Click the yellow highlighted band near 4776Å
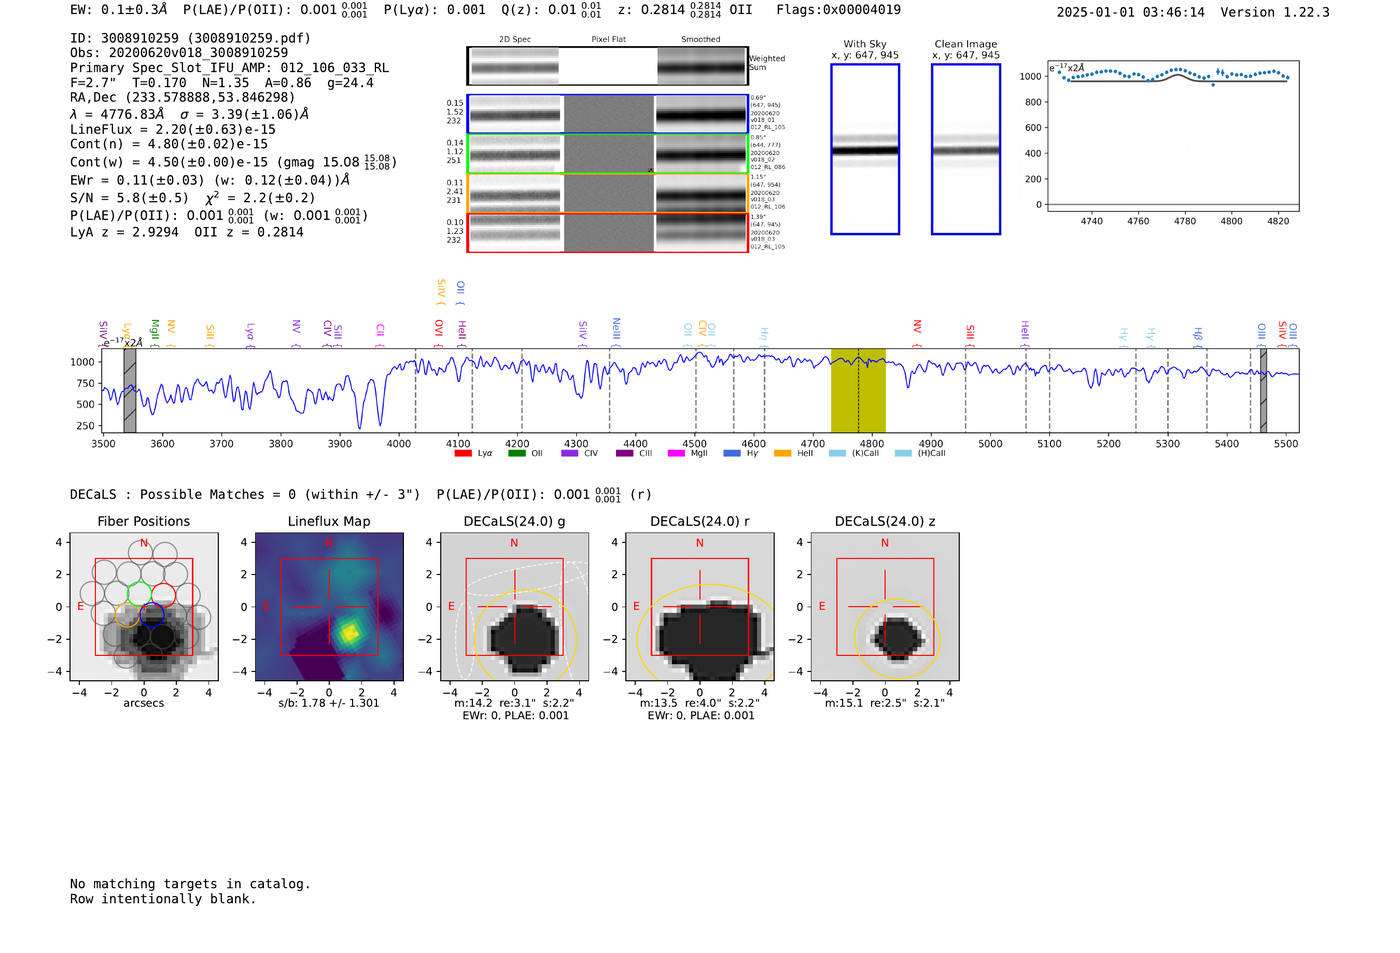This screenshot has width=1400, height=953. 858,391
